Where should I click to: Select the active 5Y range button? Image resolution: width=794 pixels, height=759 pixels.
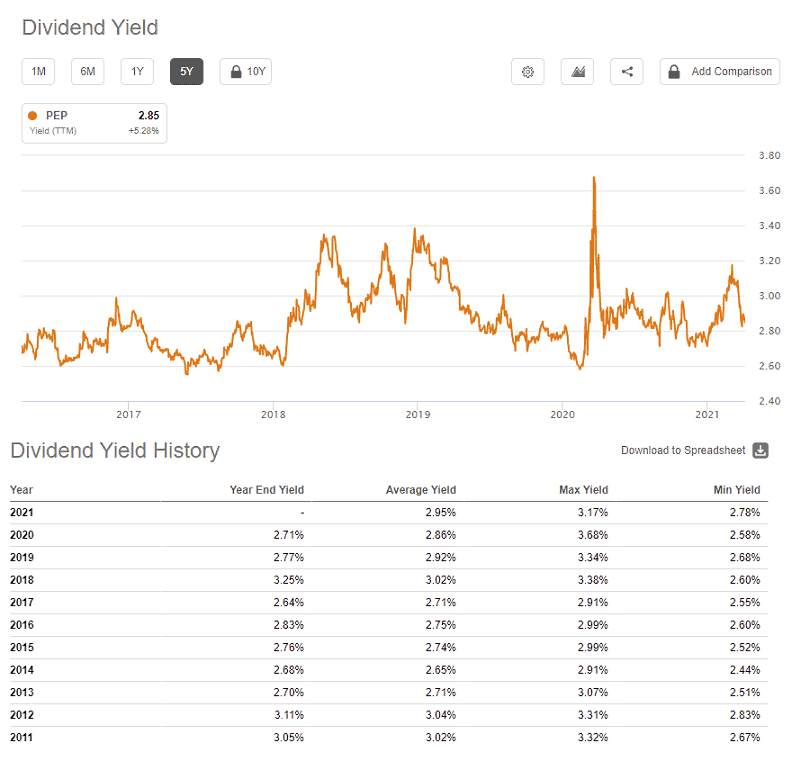point(187,71)
